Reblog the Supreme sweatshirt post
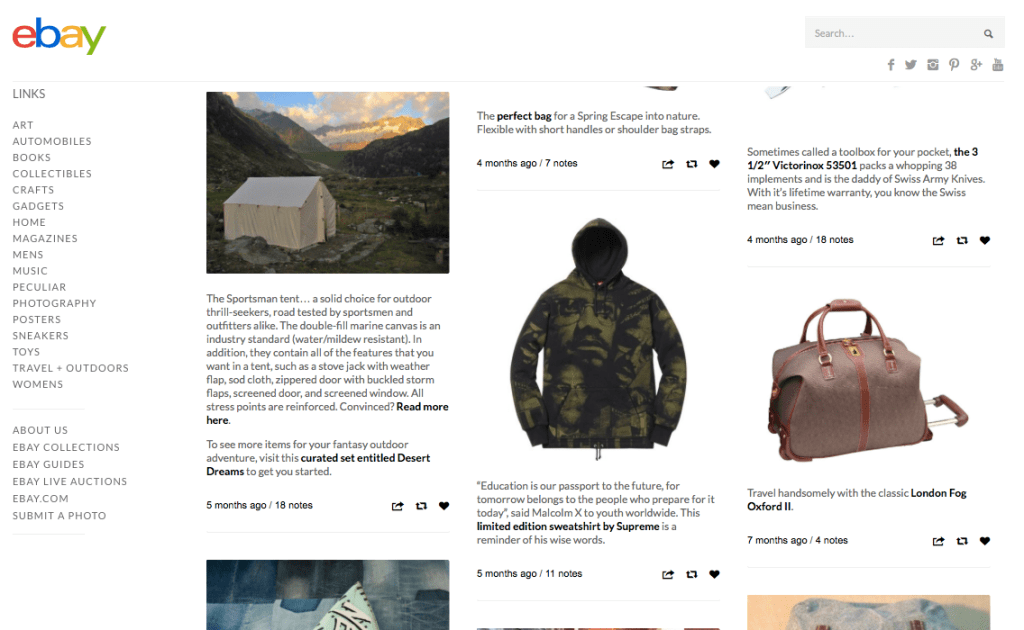The width and height of the screenshot is (1024, 630). [x=692, y=575]
